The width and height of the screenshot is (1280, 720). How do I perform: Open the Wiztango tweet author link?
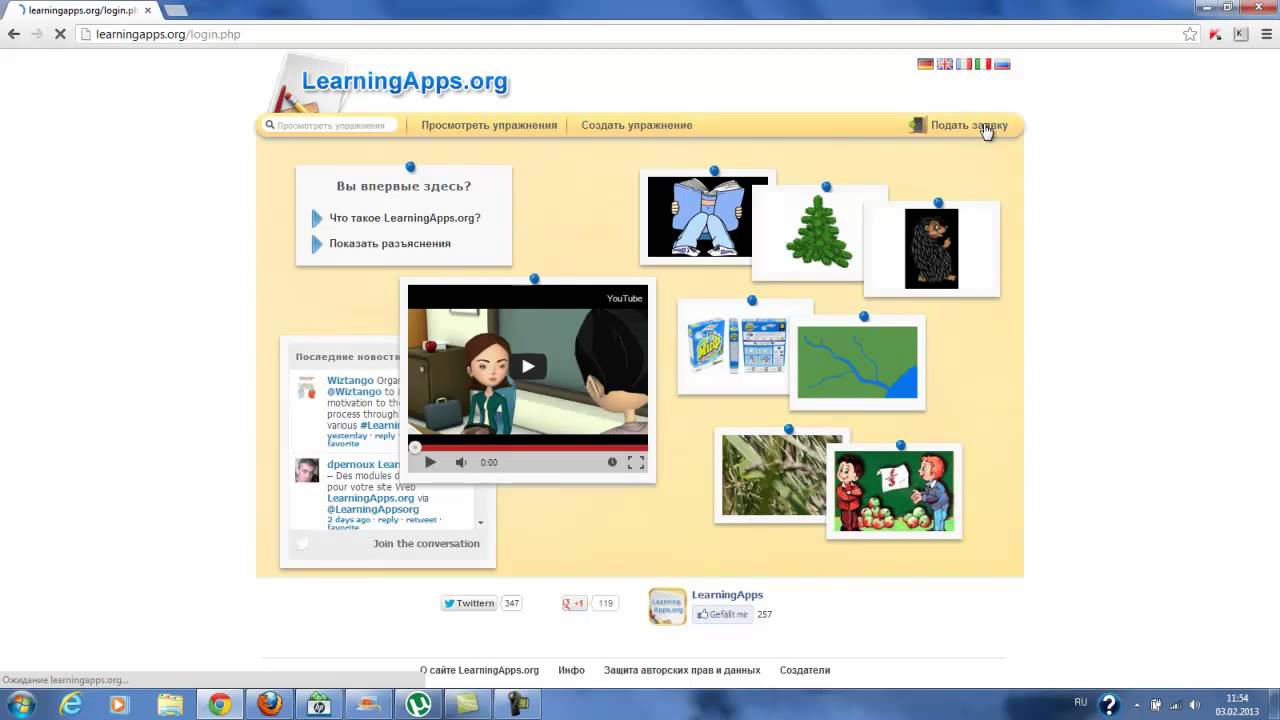350,381
